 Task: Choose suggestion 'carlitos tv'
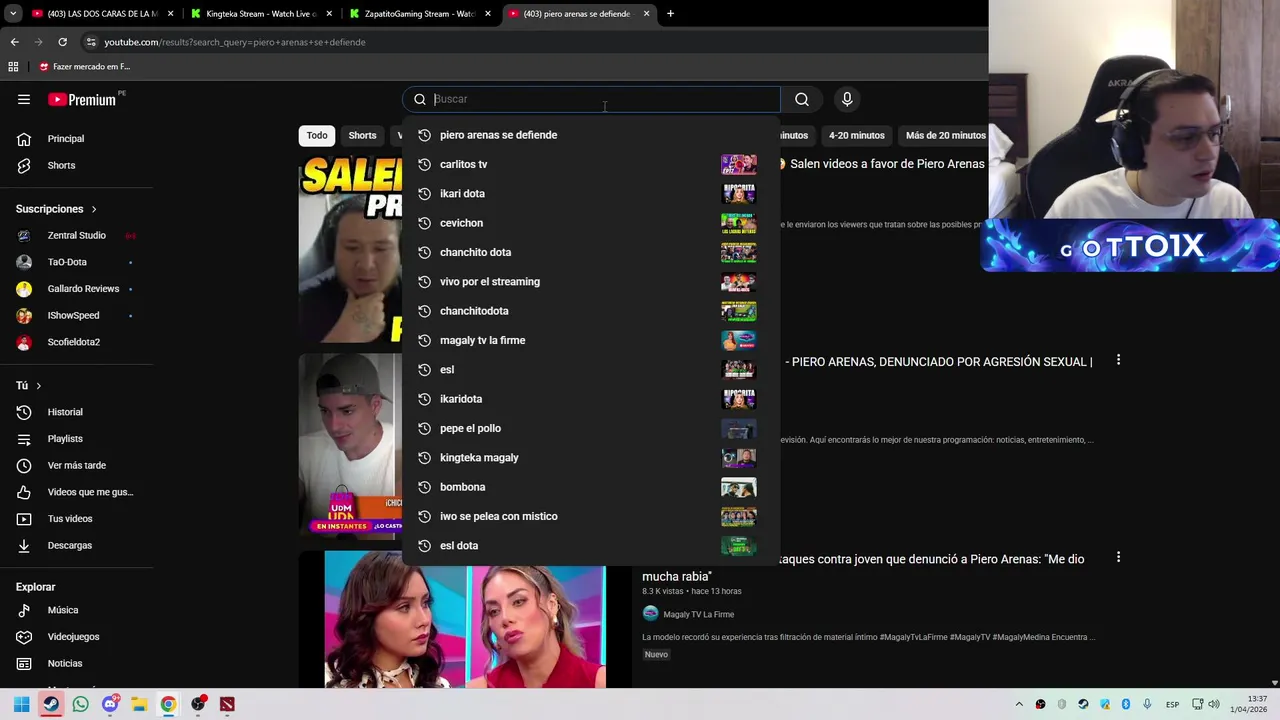pos(590,164)
